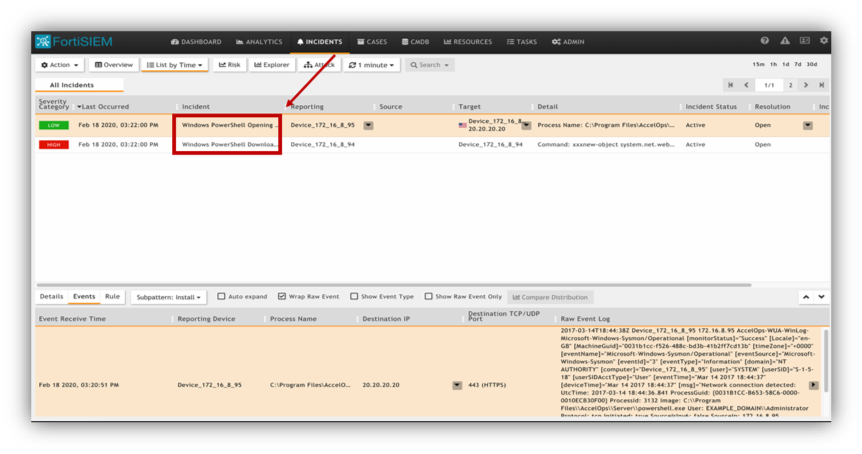Viewport: 862px width, 454px height.
Task: Click the user profile card icon
Action: 804,41
